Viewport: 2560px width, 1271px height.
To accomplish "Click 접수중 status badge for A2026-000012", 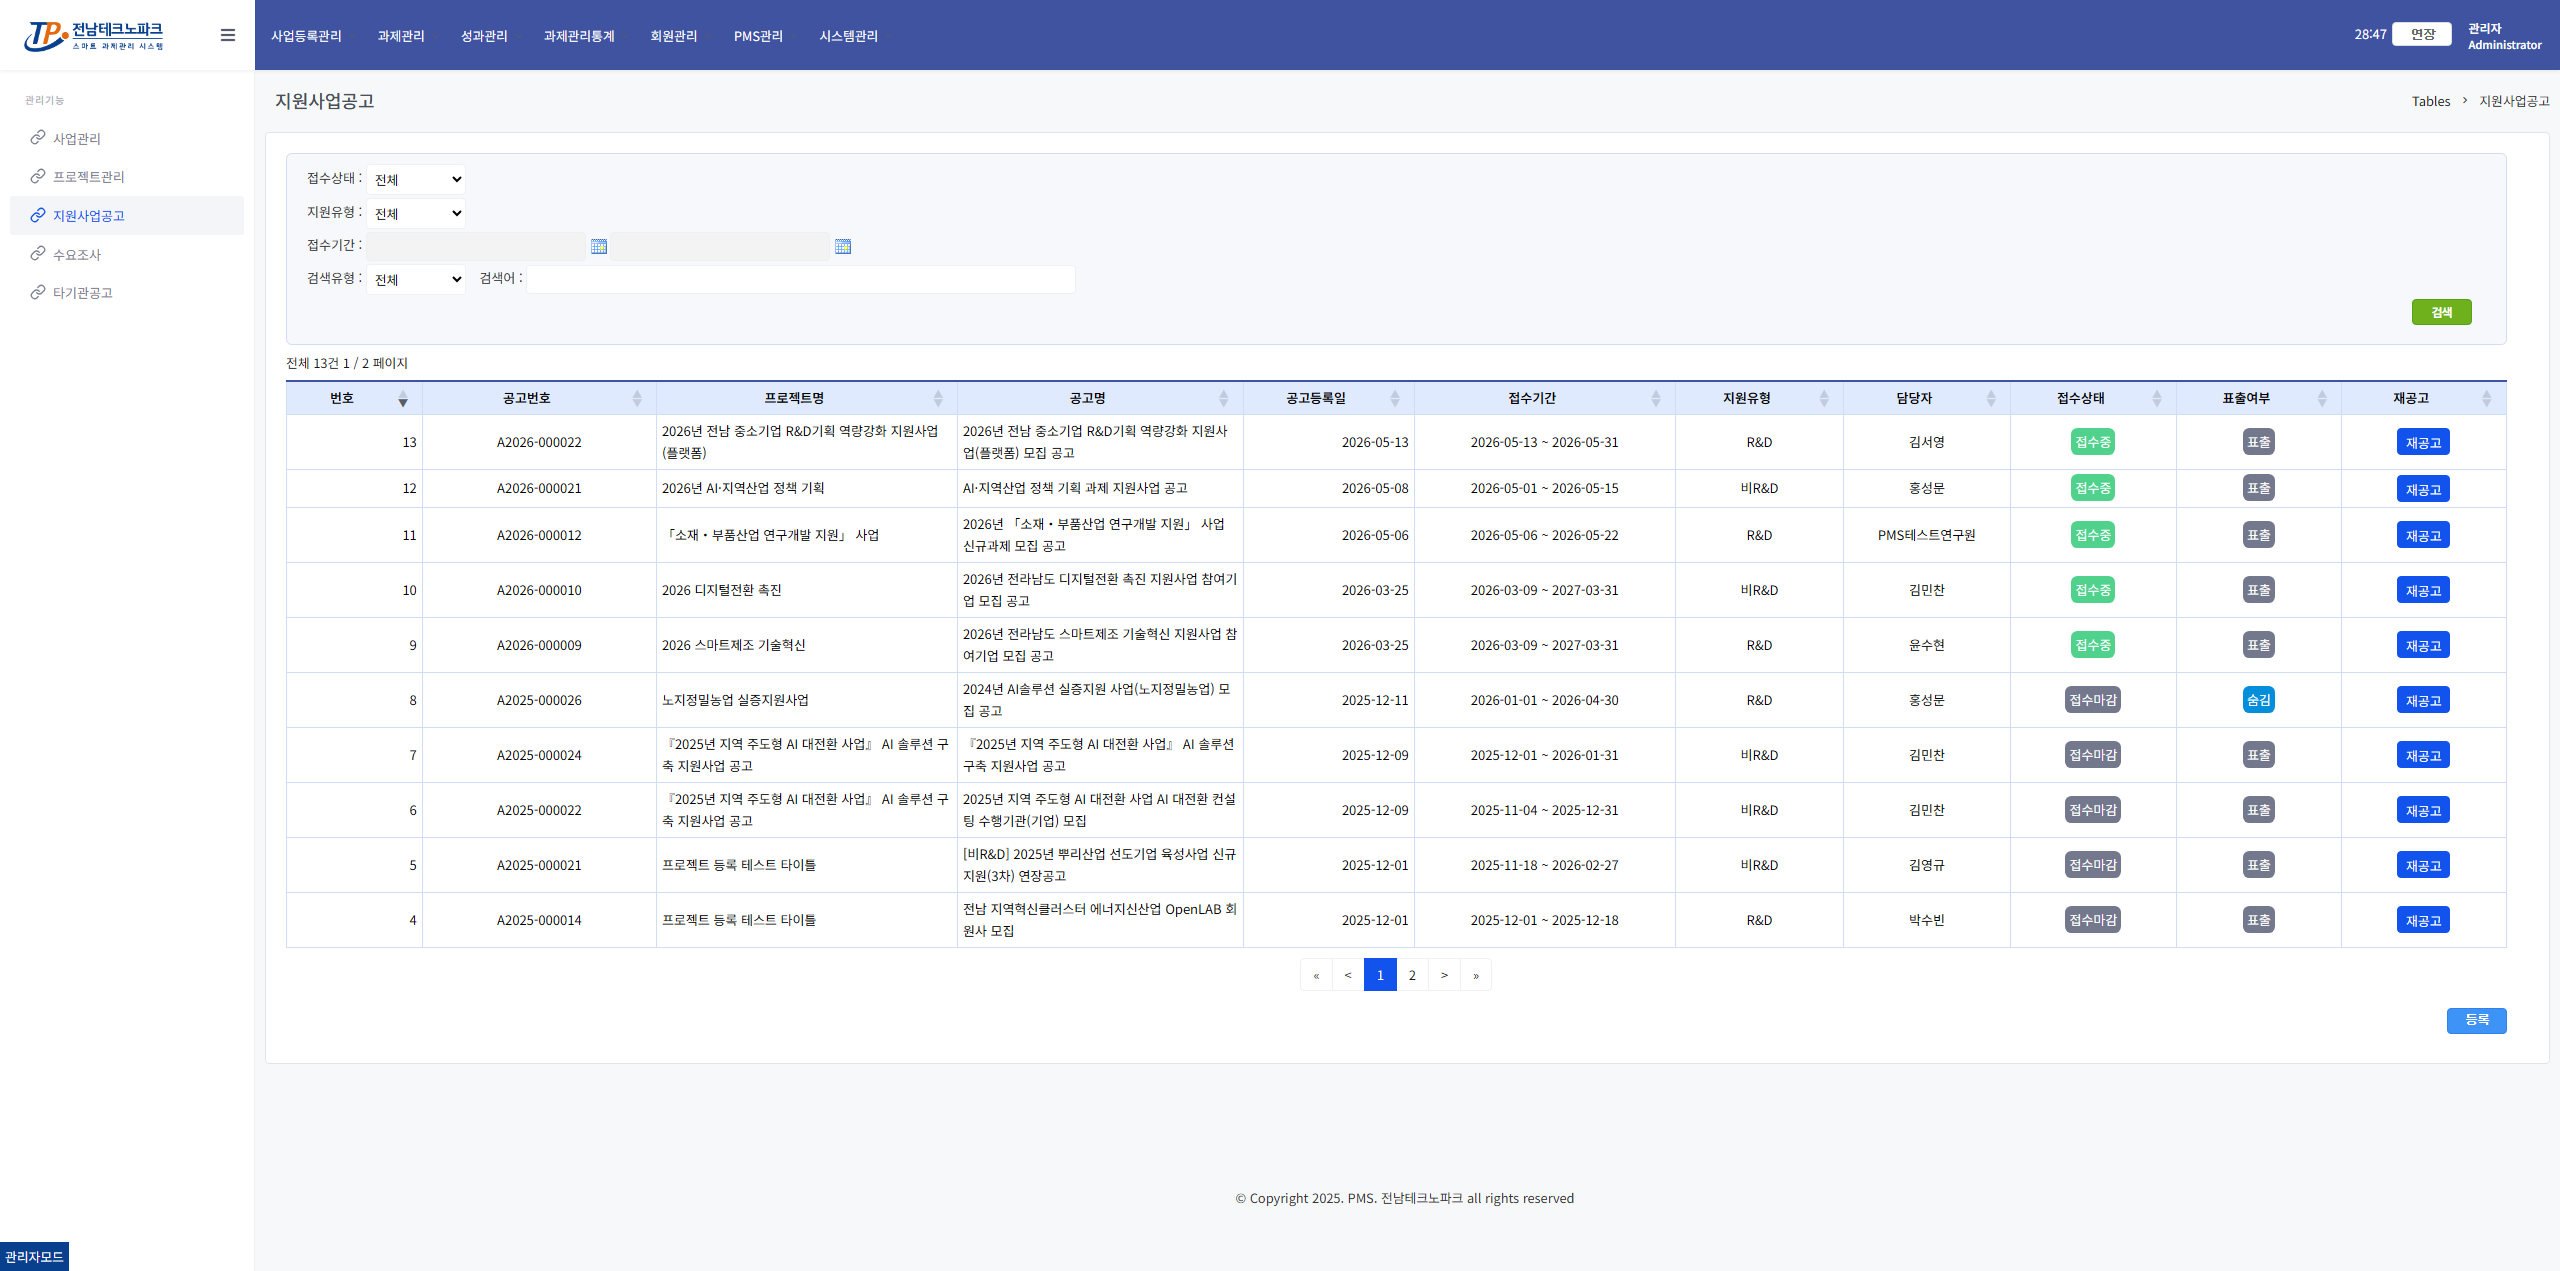I will [x=2092, y=535].
